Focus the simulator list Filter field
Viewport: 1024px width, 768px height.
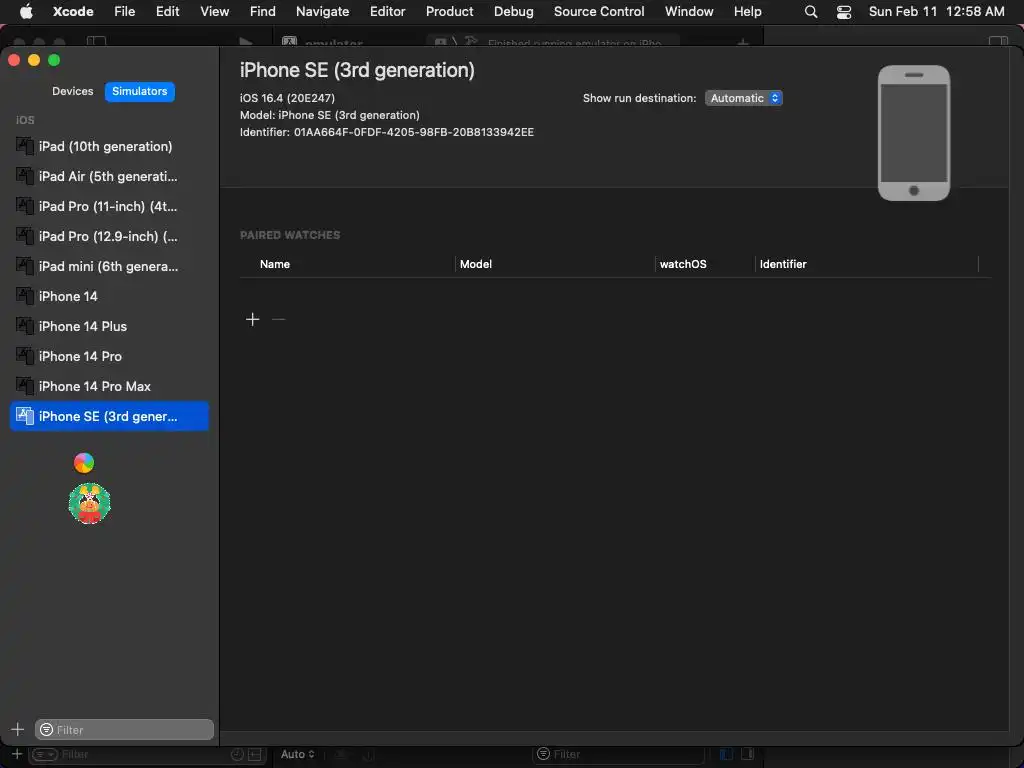(x=124, y=729)
